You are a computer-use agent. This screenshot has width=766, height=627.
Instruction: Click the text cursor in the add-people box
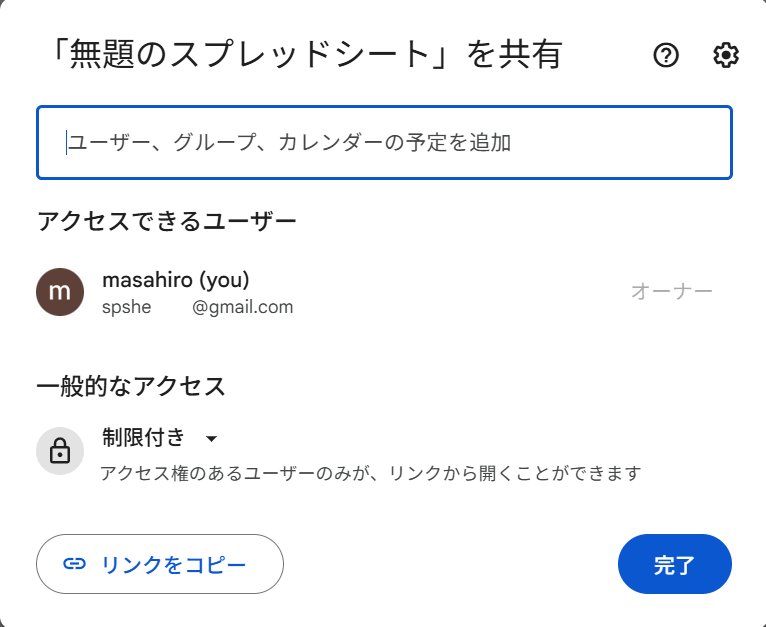point(66,143)
